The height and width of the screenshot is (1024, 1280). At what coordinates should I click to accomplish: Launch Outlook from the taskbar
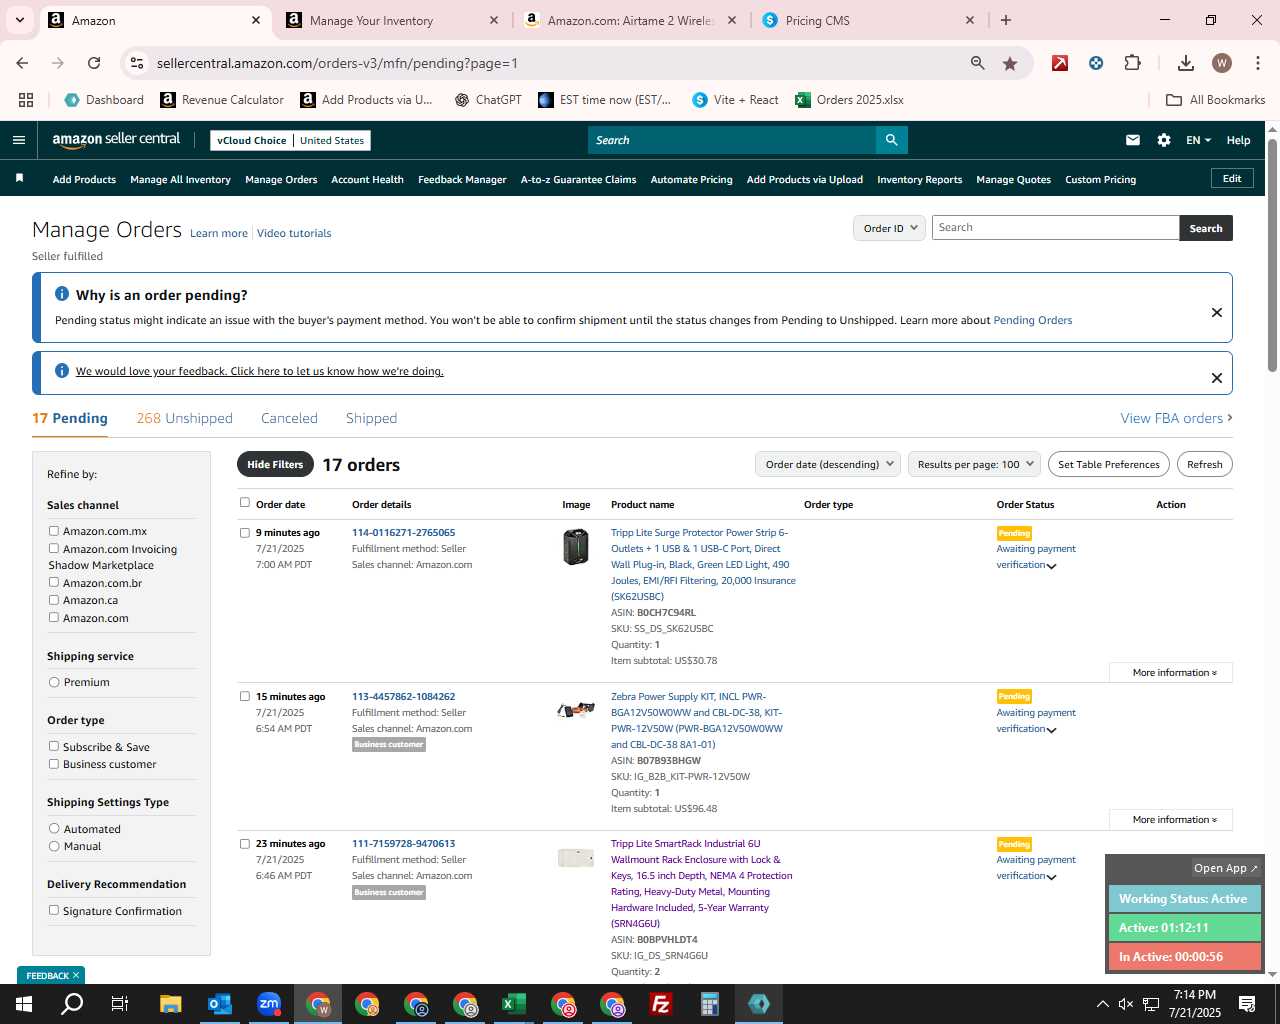click(220, 1004)
